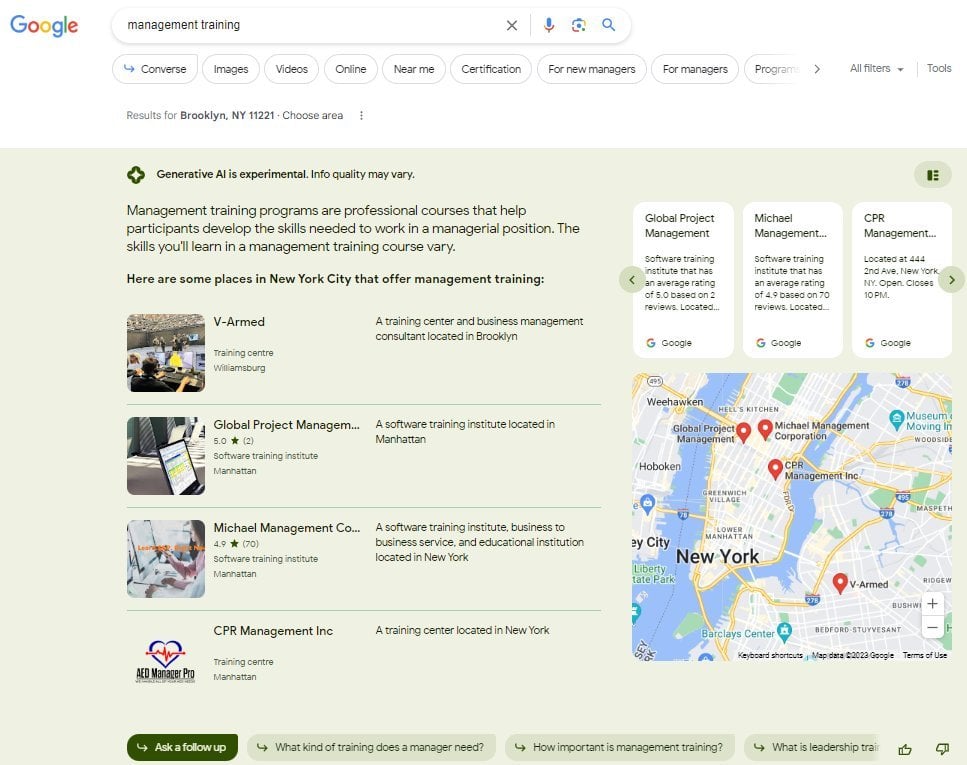Clear the search box text
The width and height of the screenshot is (967, 765).
pyautogui.click(x=511, y=25)
